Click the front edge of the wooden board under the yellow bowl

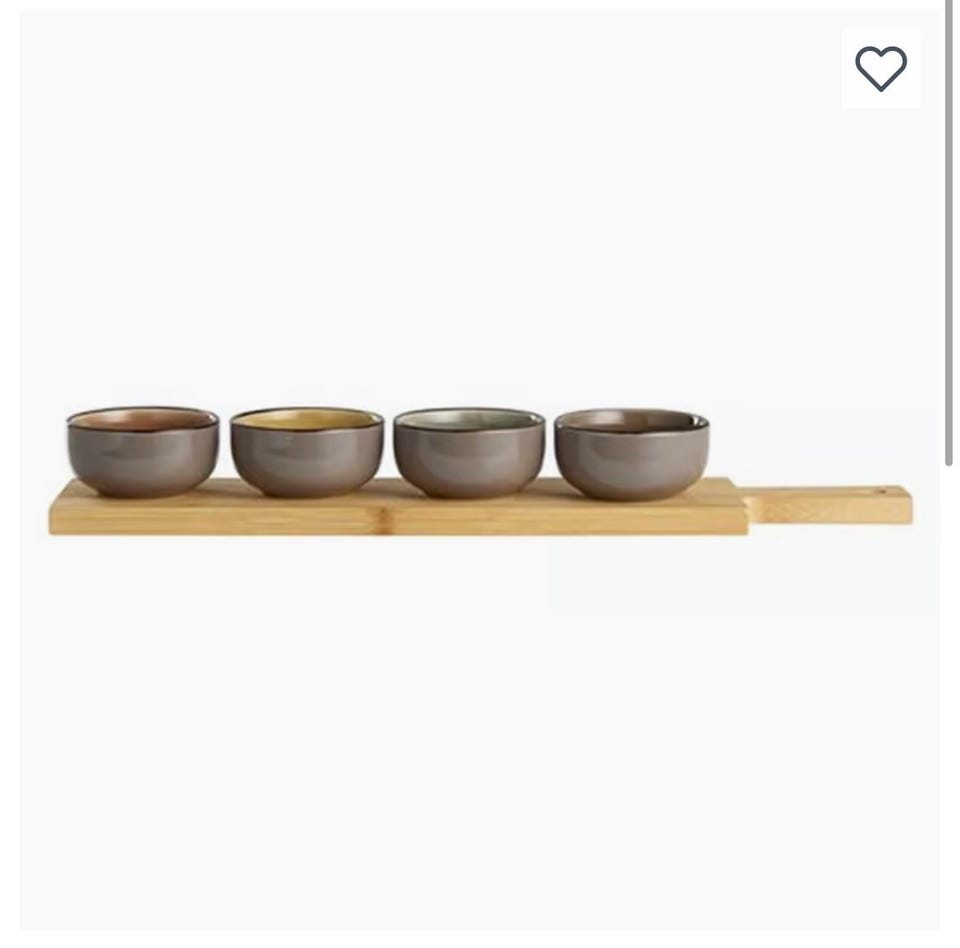[x=307, y=519]
